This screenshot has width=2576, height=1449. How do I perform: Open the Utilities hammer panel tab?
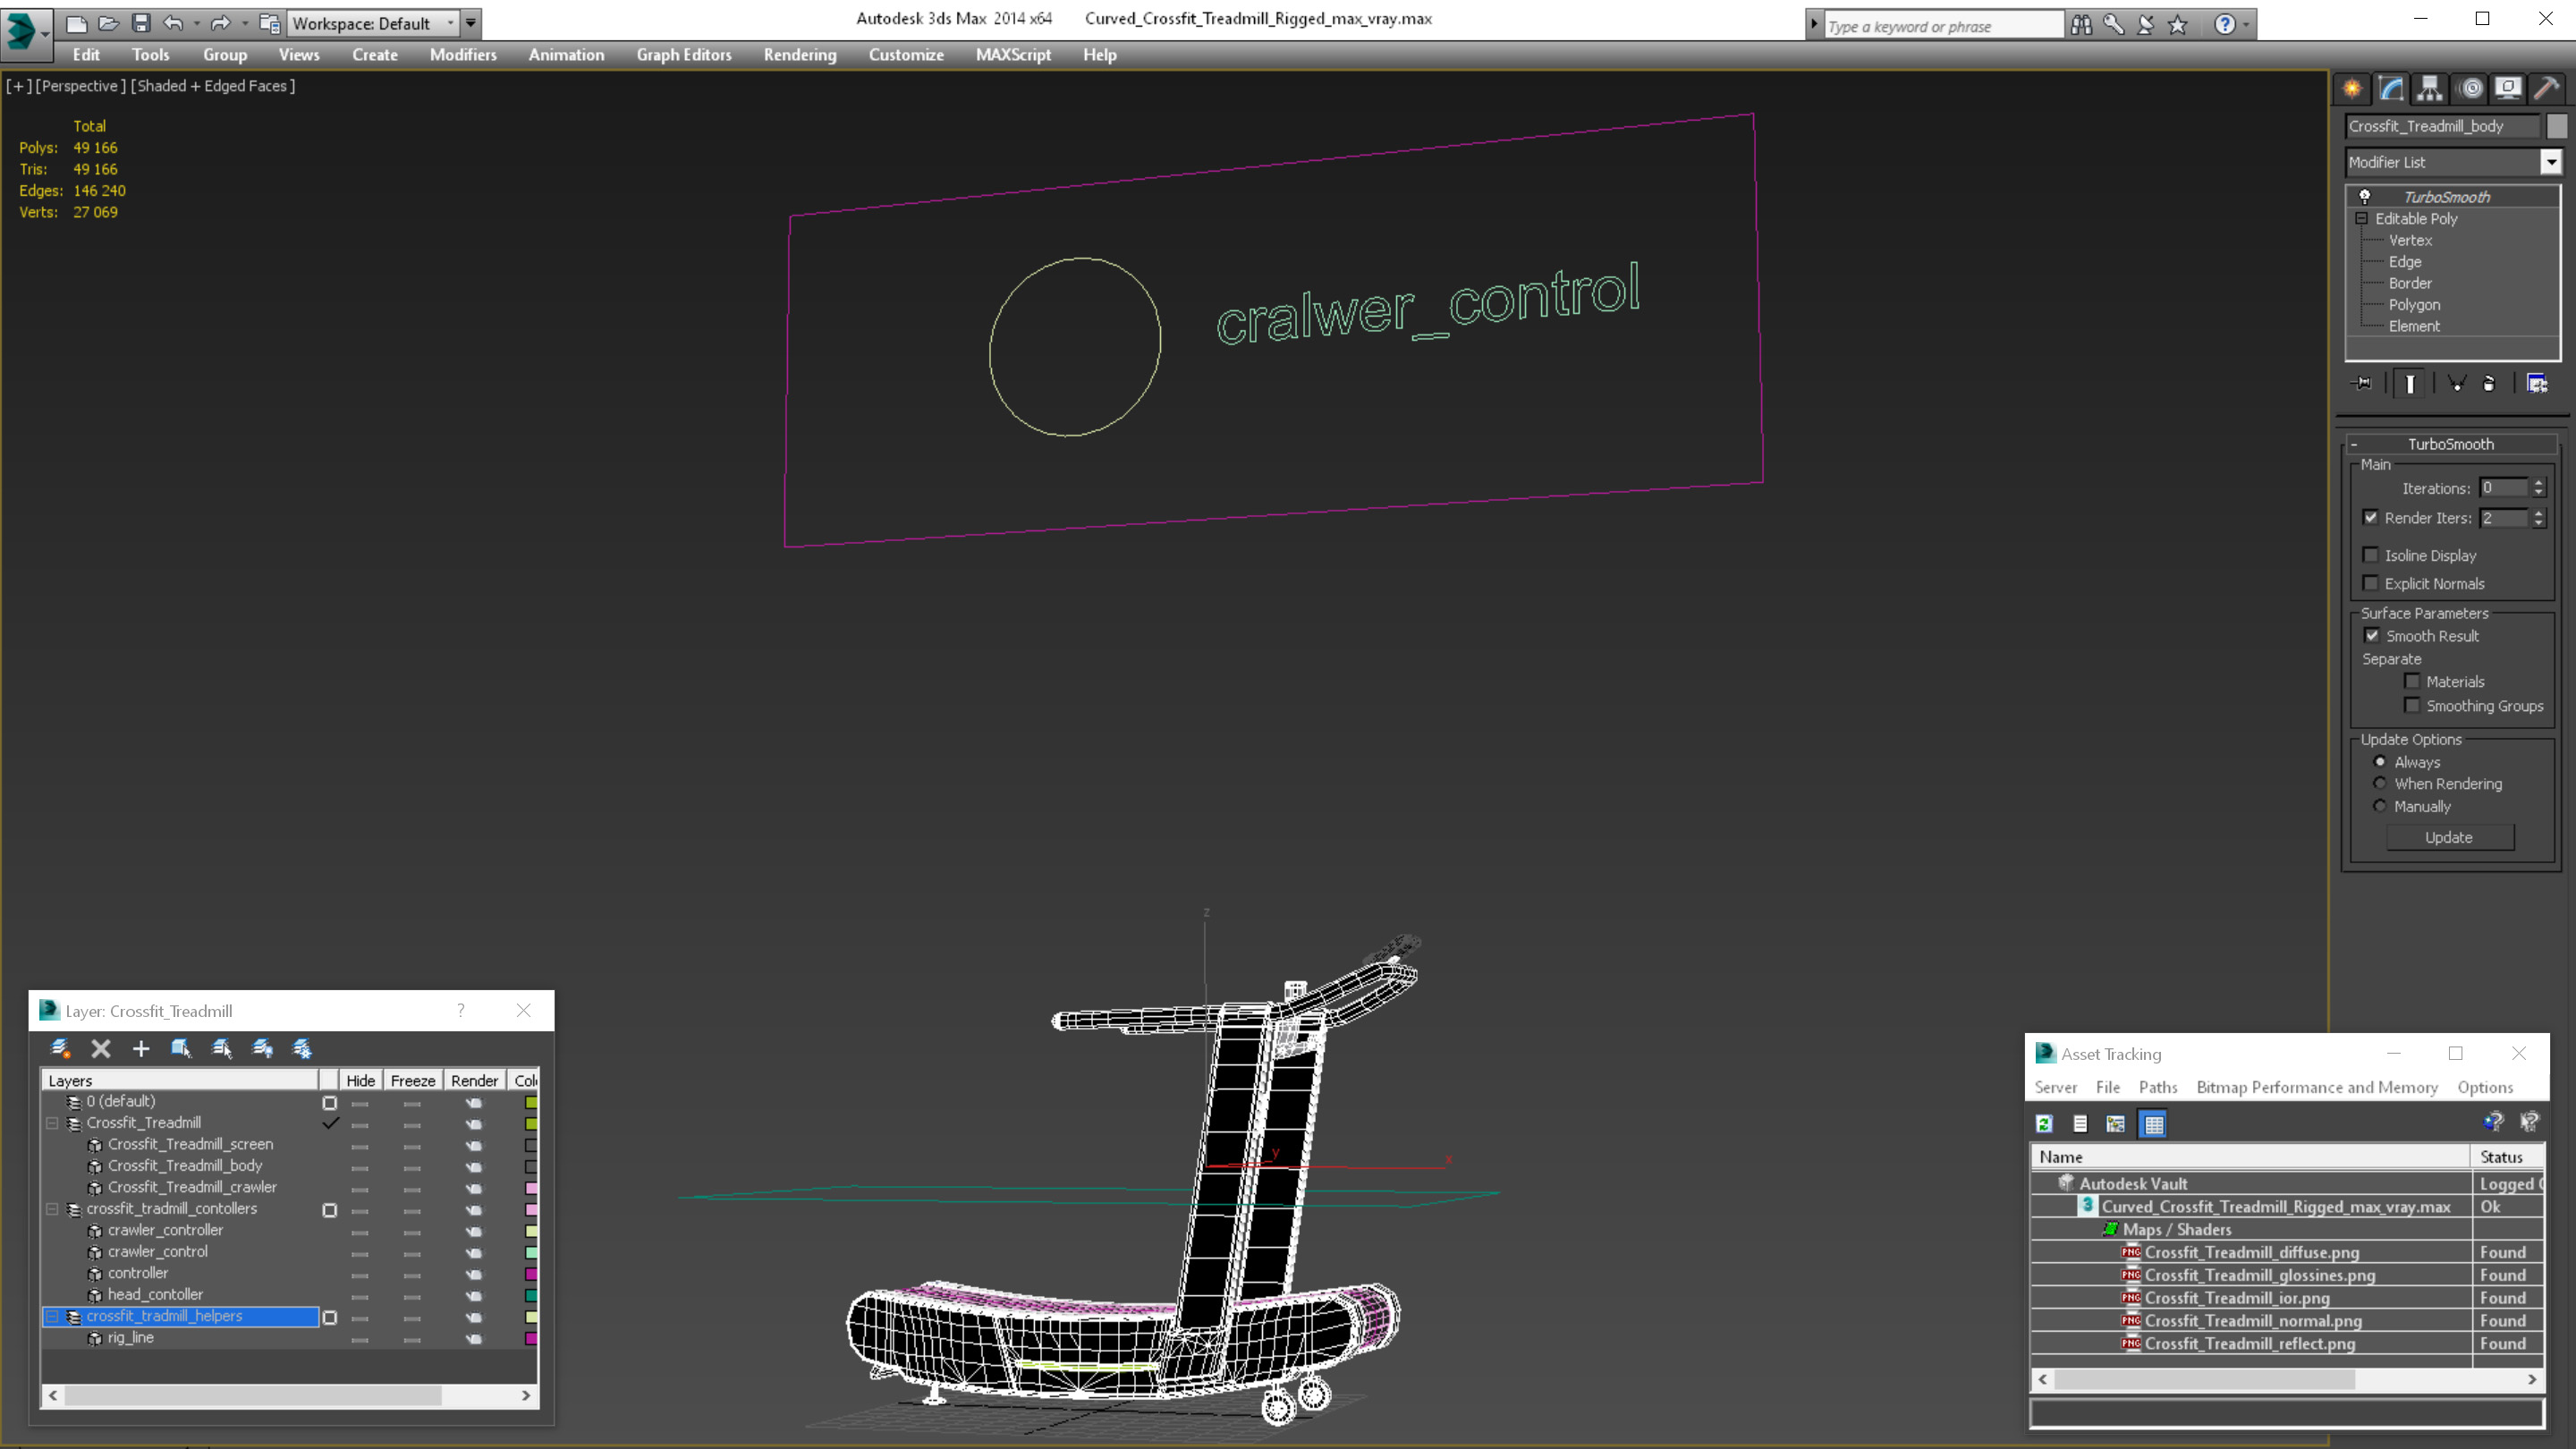point(2546,89)
